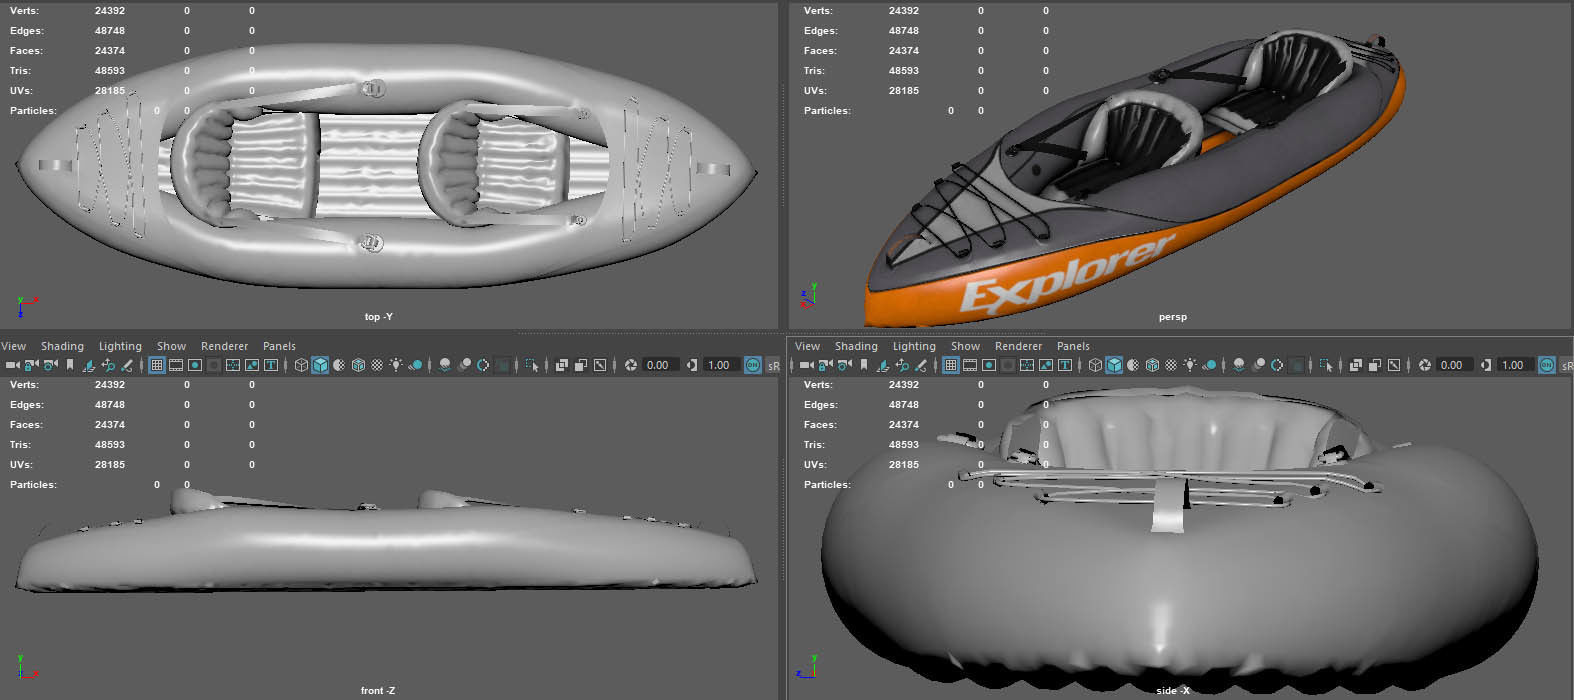Viewport: 1574px width, 700px height.
Task: Click the 'persp' viewport camera label
Action: pyautogui.click(x=1172, y=317)
